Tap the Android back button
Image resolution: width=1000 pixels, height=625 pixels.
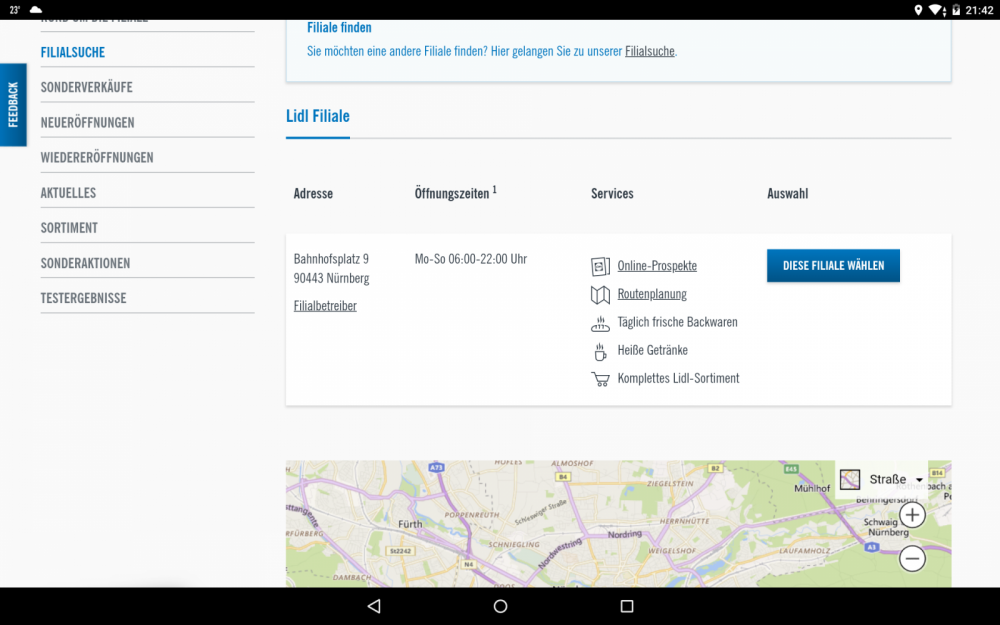coord(374,606)
